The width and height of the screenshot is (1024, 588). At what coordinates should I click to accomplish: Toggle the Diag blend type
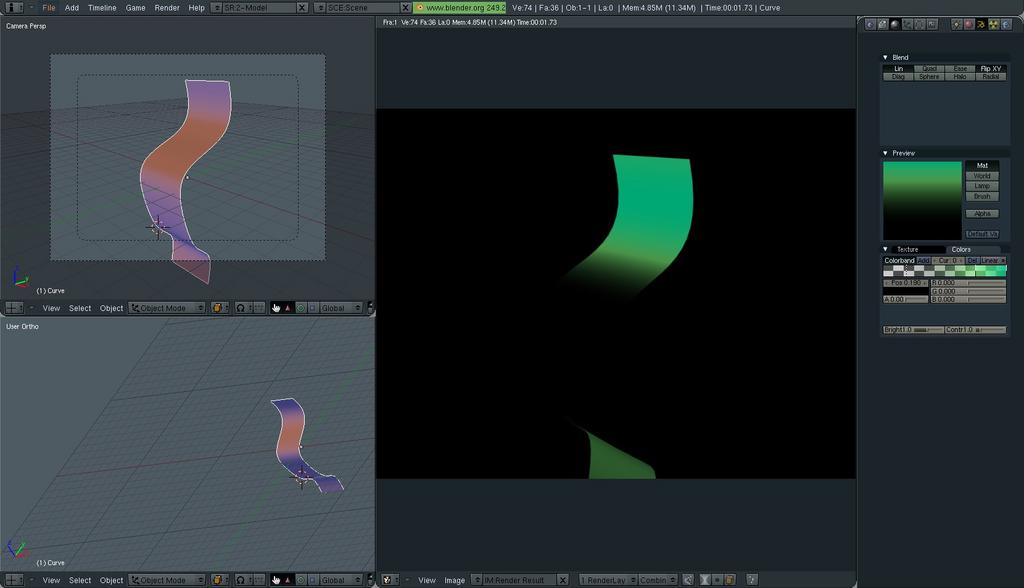(898, 76)
